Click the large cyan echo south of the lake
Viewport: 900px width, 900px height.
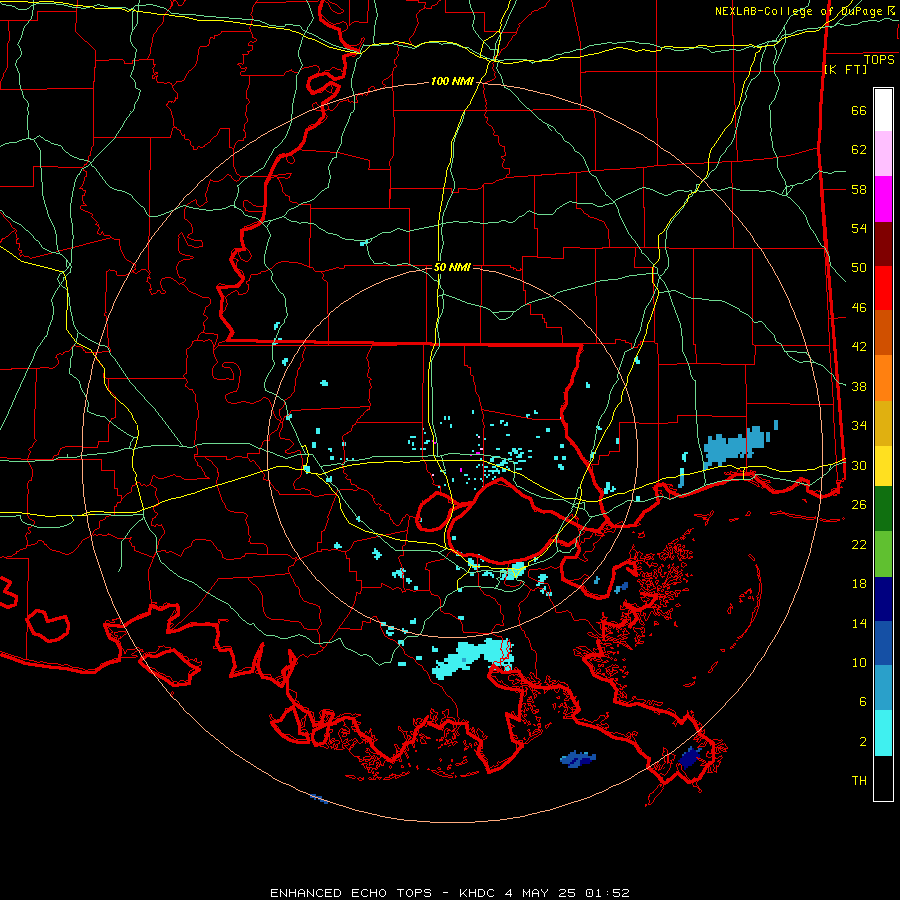click(472, 656)
